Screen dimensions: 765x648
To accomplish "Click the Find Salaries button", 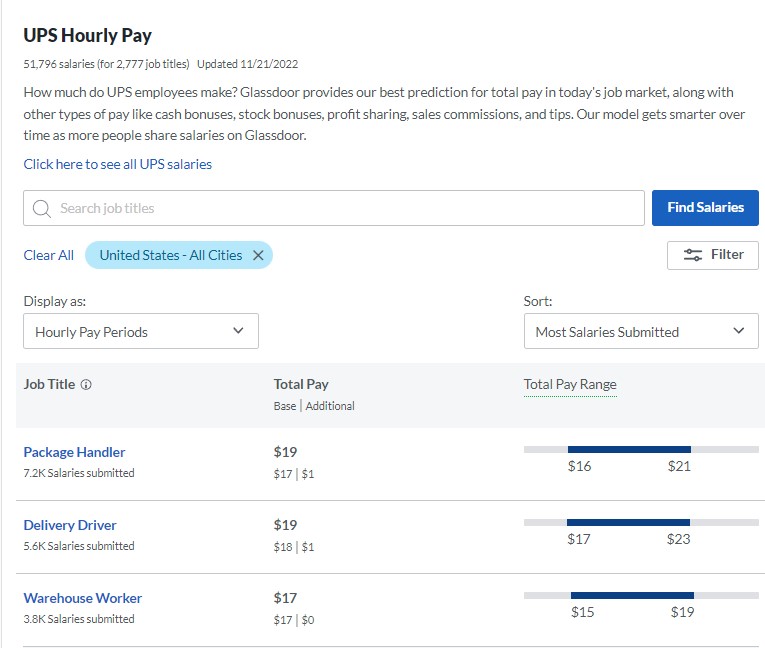I will tap(705, 208).
